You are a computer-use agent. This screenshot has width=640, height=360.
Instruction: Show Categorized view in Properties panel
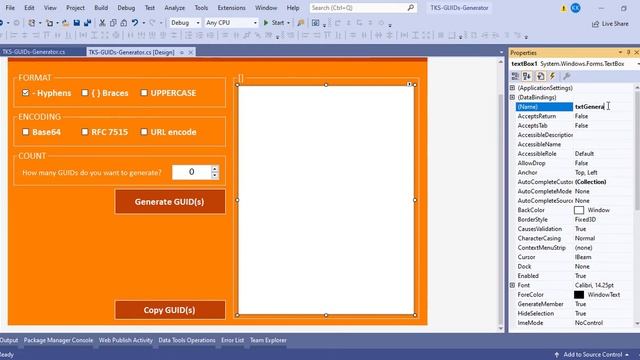coord(515,76)
